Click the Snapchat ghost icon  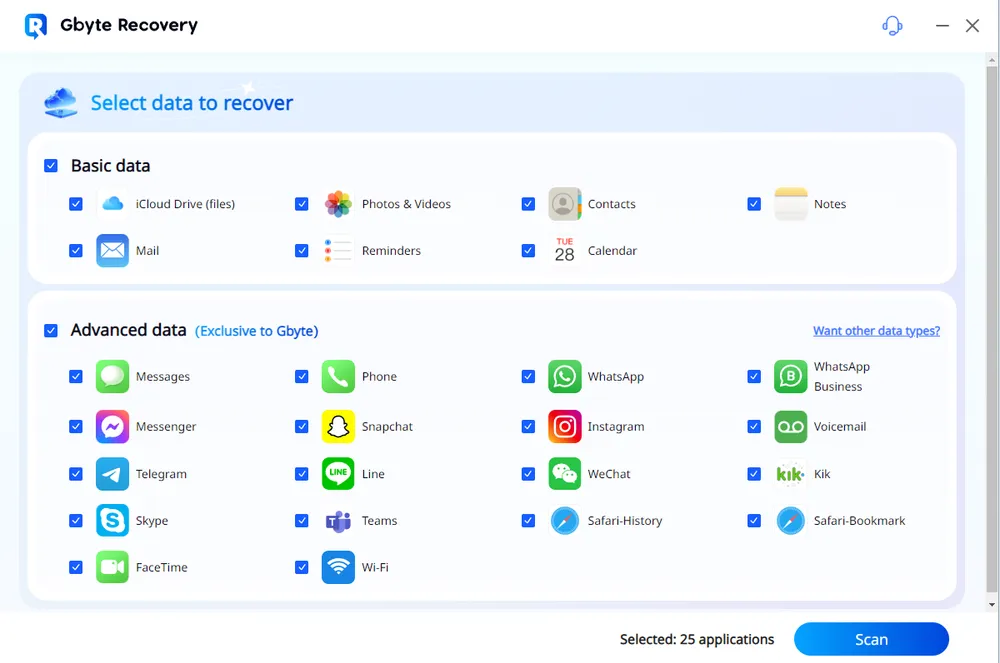(x=338, y=426)
